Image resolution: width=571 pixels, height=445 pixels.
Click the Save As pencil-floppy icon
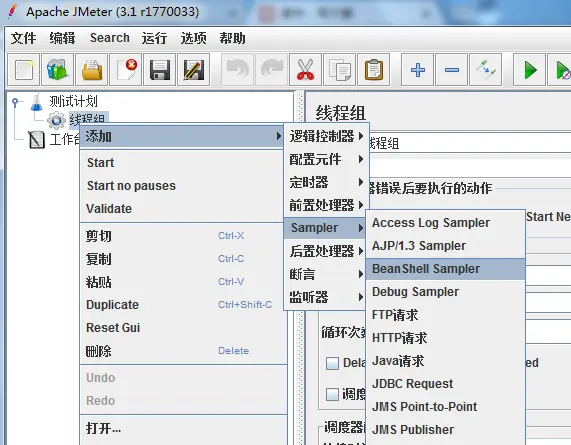click(194, 70)
